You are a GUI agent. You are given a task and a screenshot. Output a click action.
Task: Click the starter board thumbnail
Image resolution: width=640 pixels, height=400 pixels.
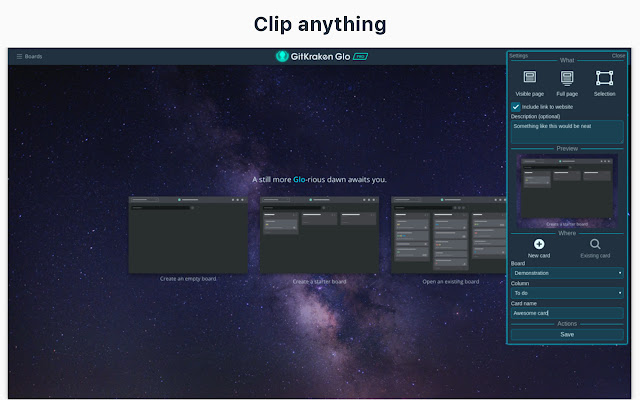point(320,235)
